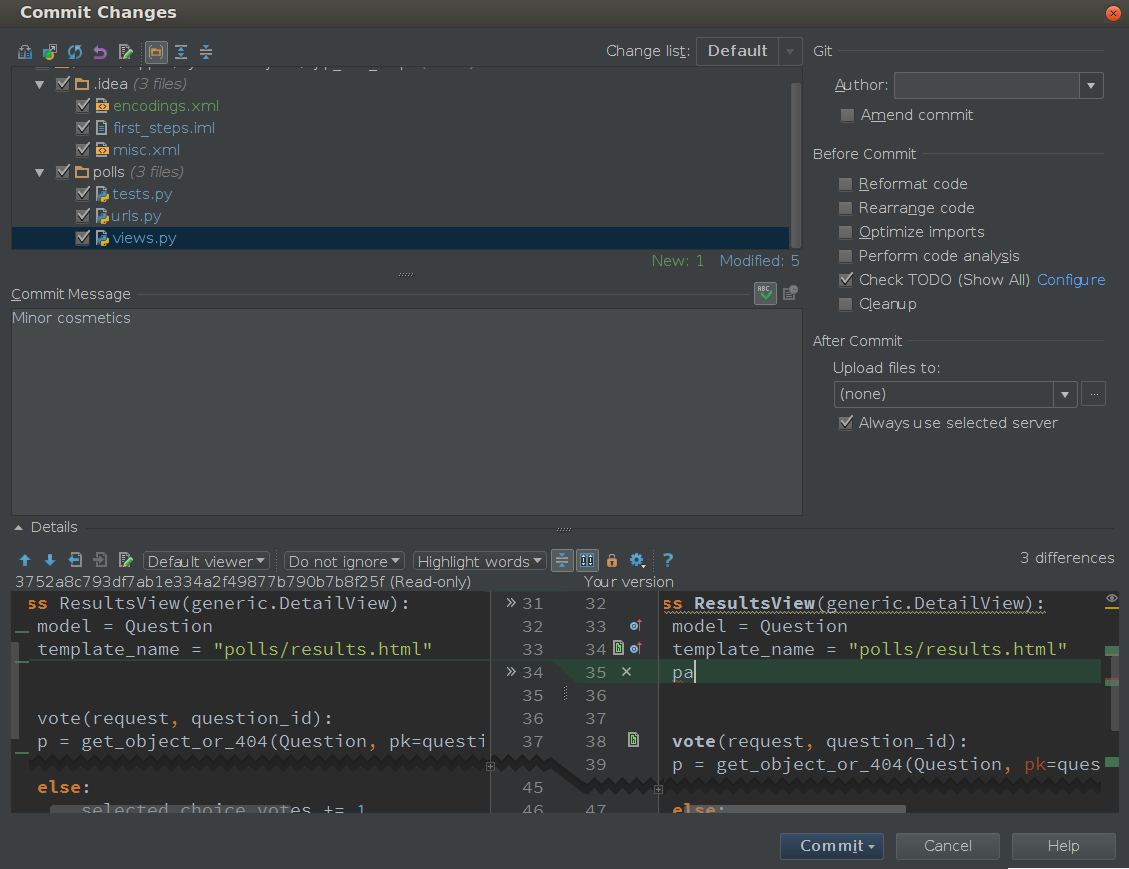Image resolution: width=1129 pixels, height=869 pixels.
Task: Open the Configure link for TODO check
Action: (1071, 280)
